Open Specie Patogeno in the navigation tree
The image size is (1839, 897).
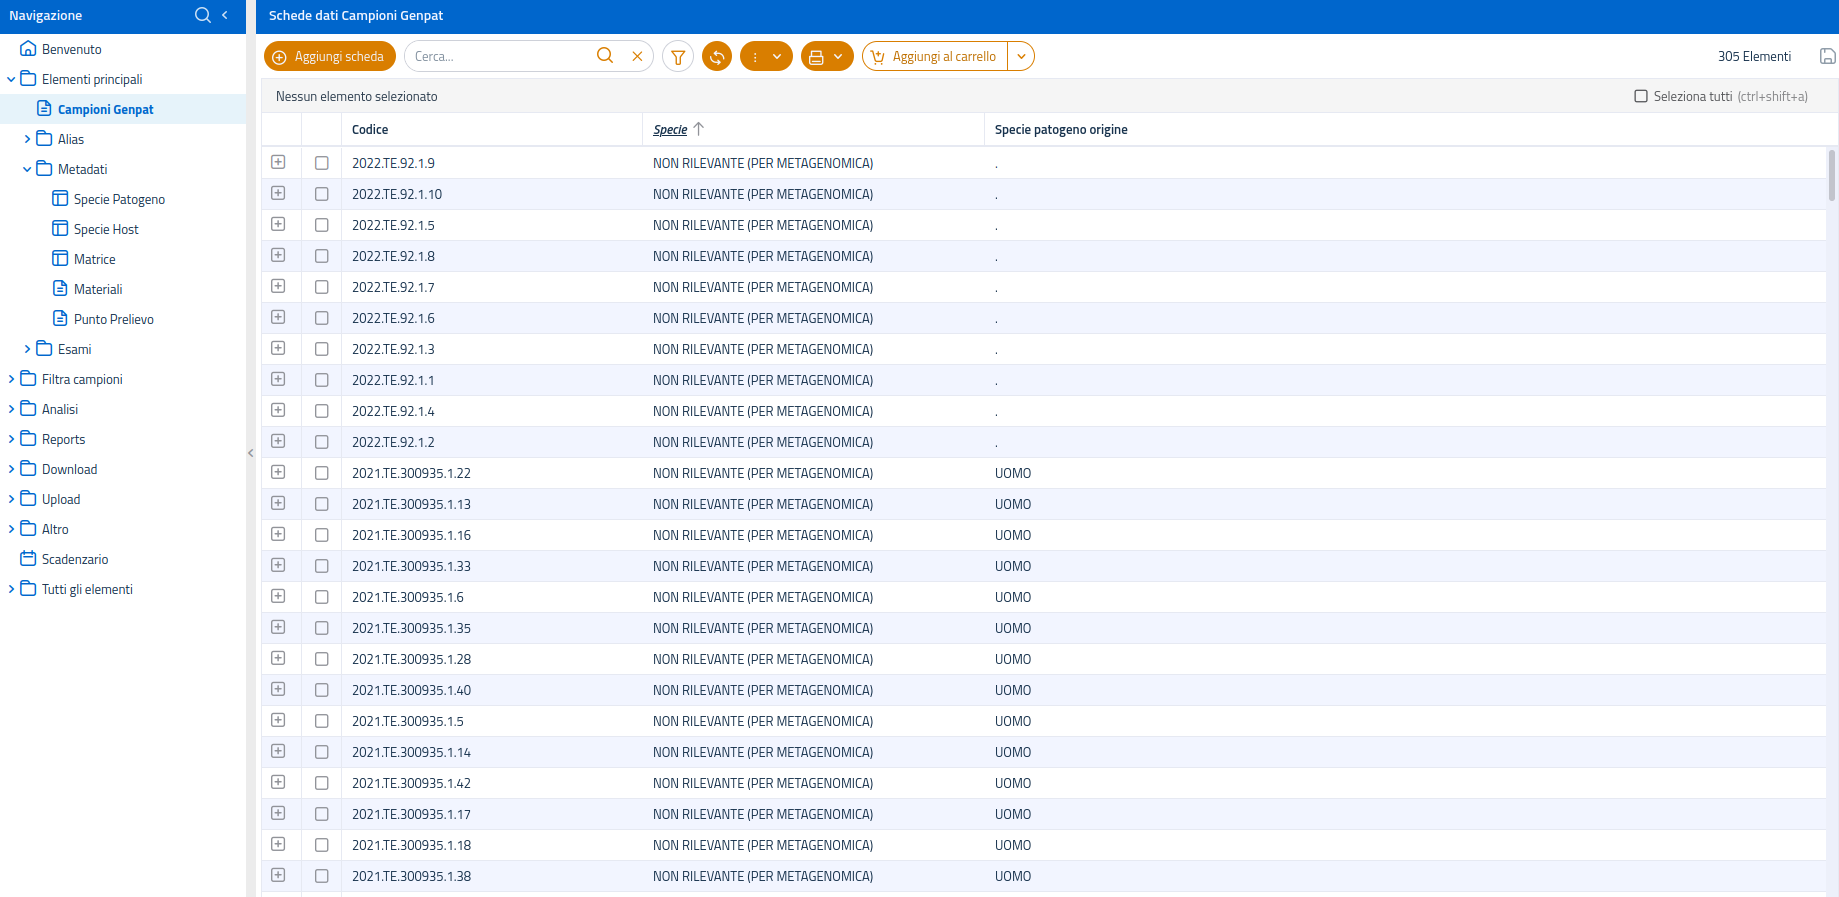pos(119,199)
